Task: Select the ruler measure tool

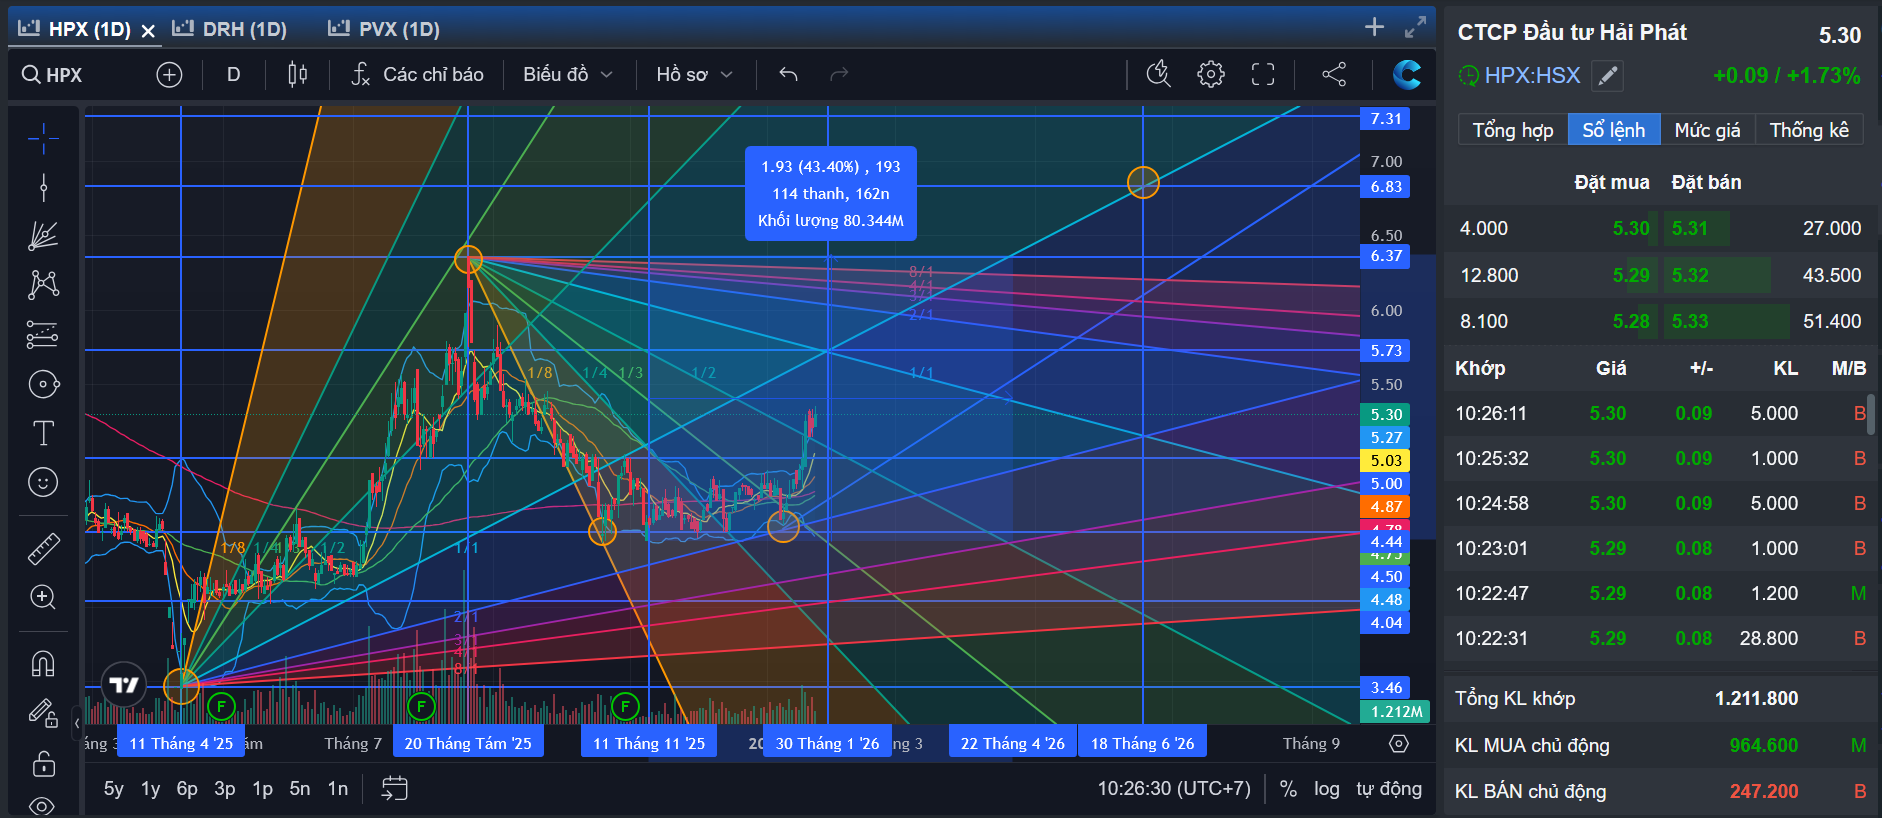Action: 43,548
